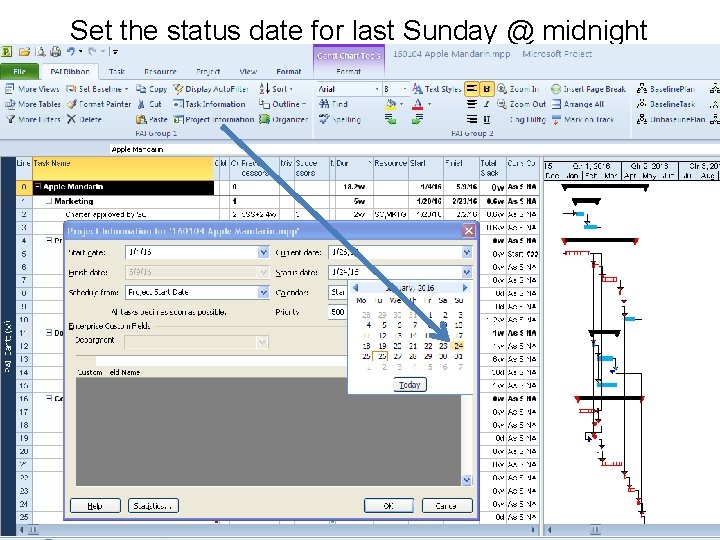Open the Set Baseline dropdown
The image size is (720, 540).
tap(126, 89)
